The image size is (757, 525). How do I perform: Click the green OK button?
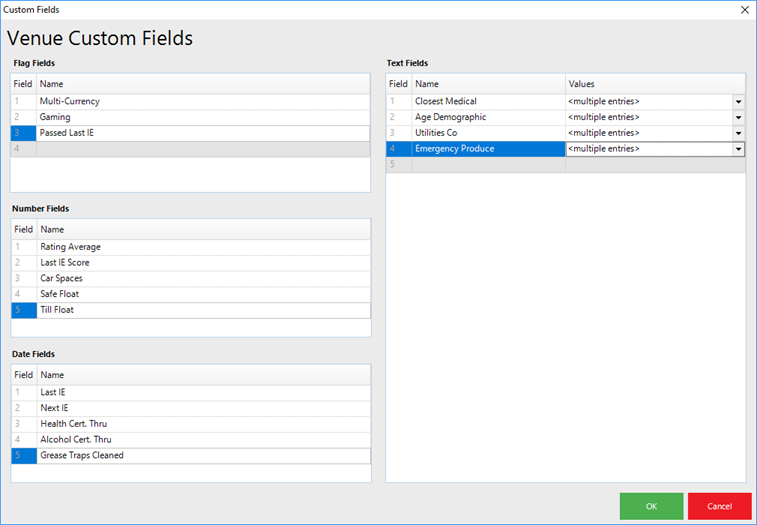(x=651, y=506)
